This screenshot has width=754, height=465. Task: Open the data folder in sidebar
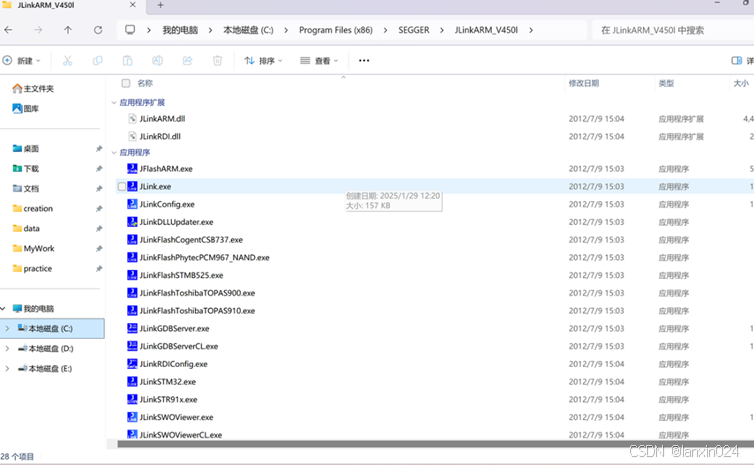(26, 228)
